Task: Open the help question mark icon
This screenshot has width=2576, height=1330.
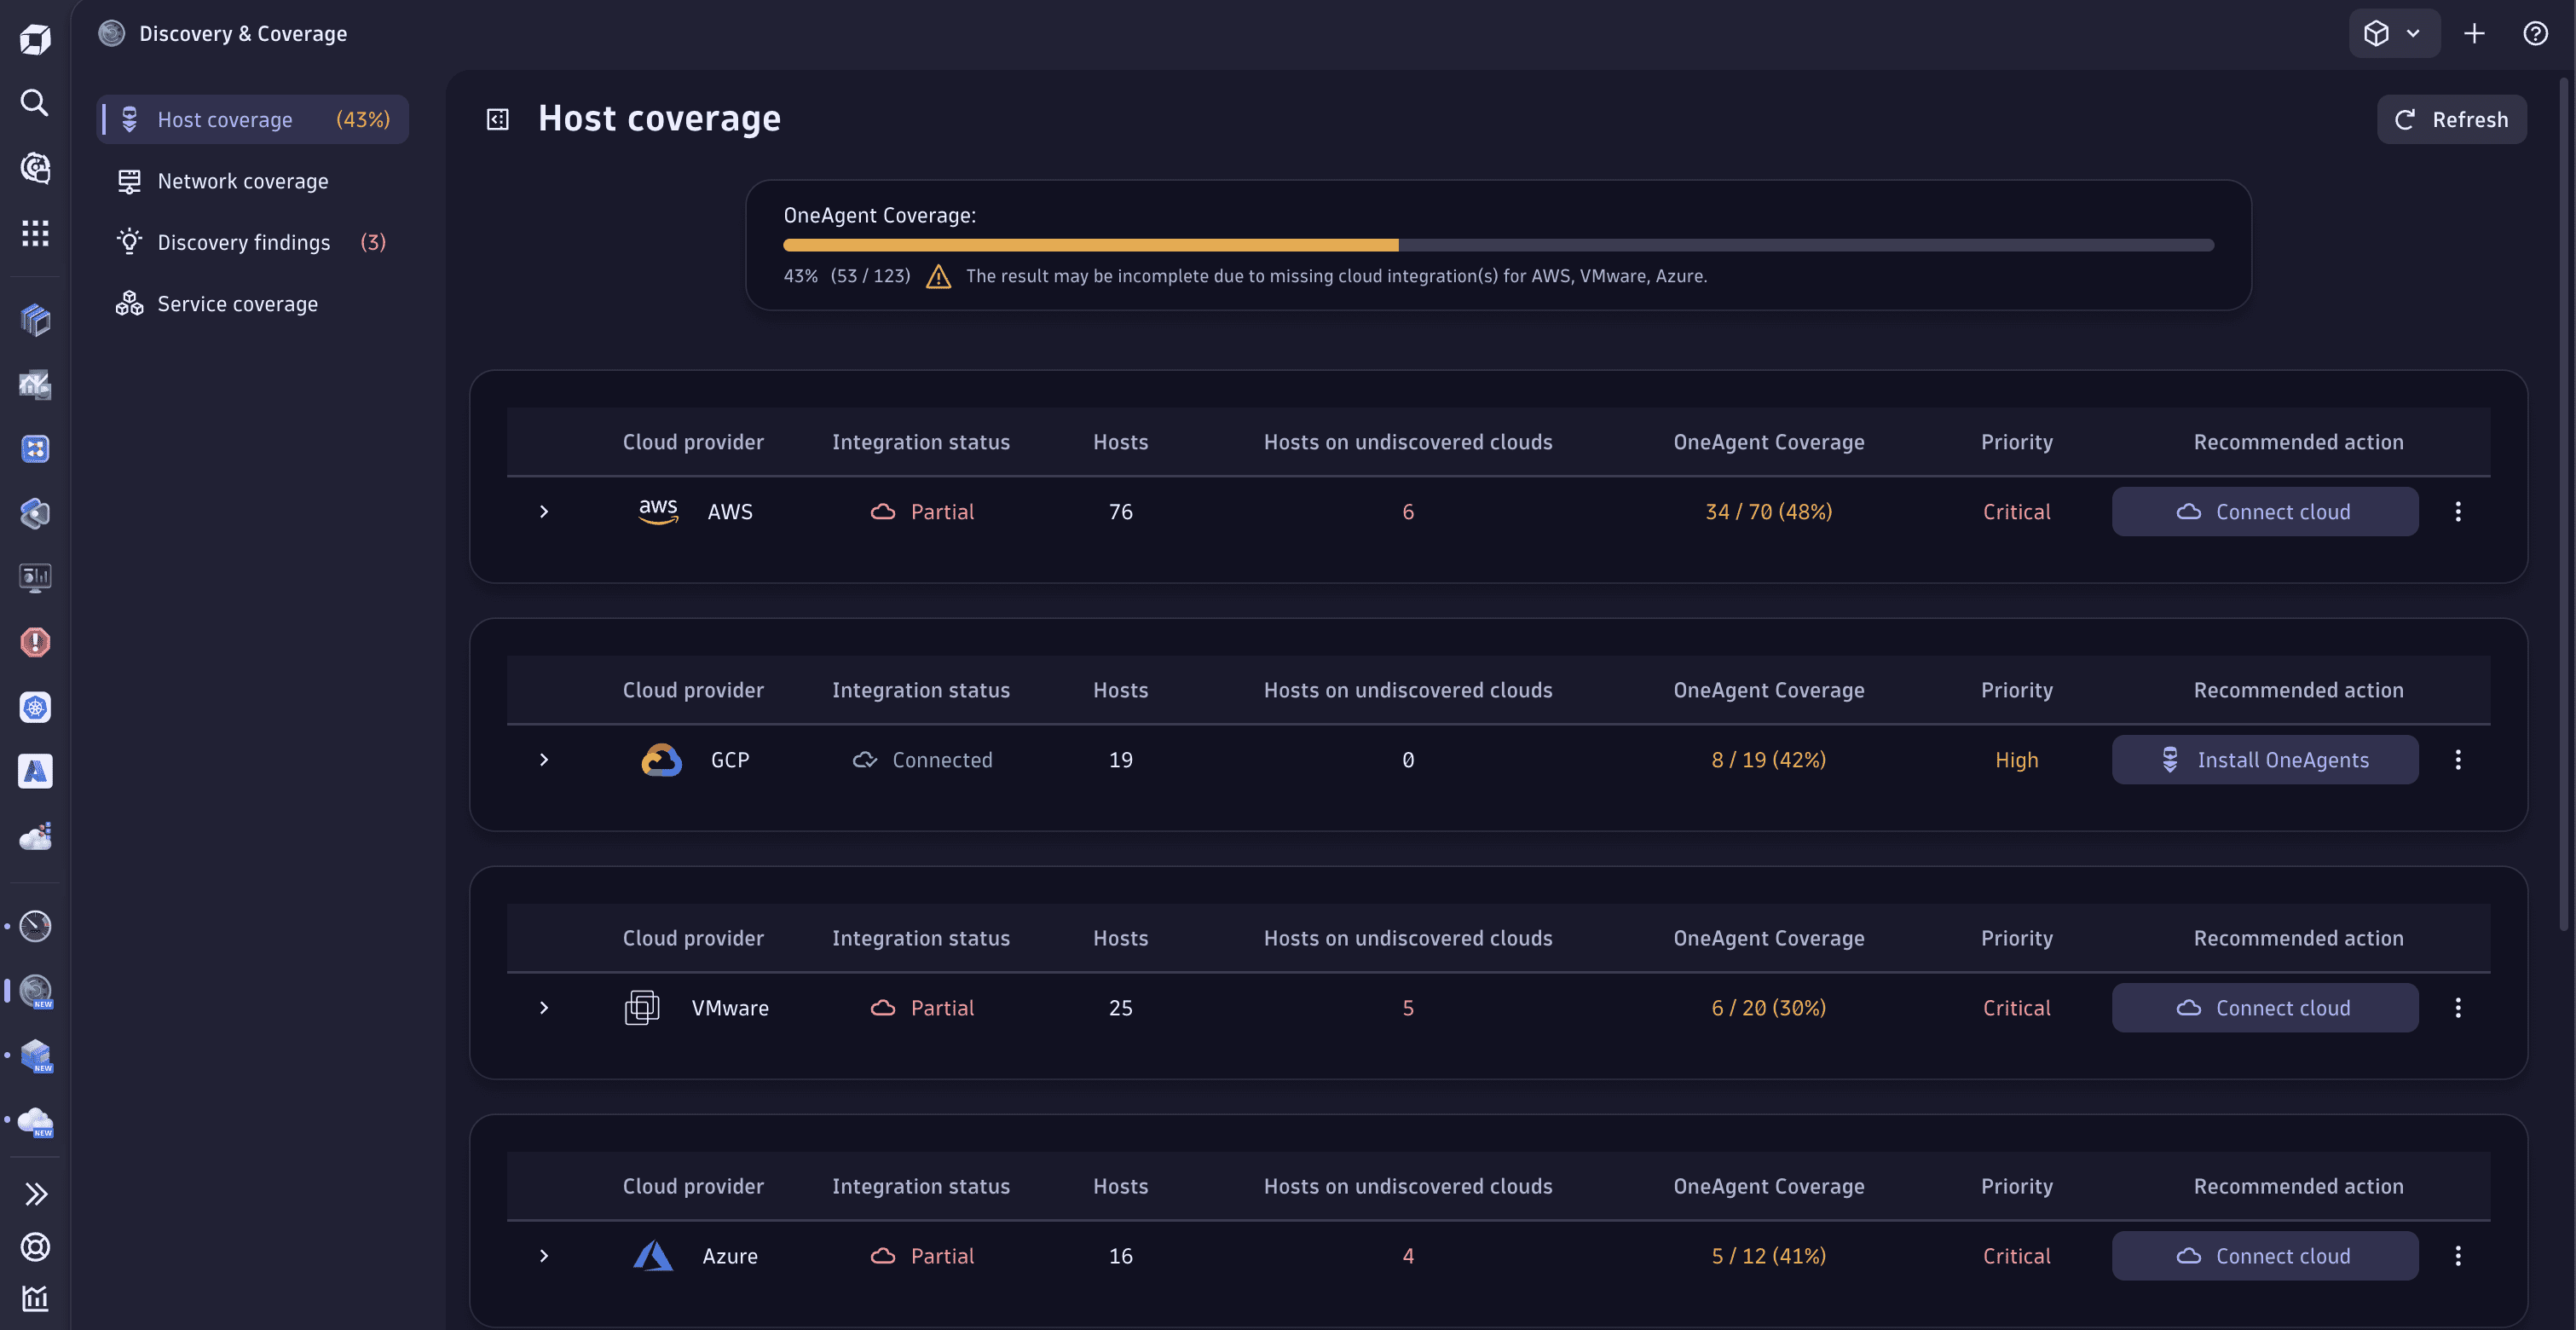Action: pos(2535,34)
